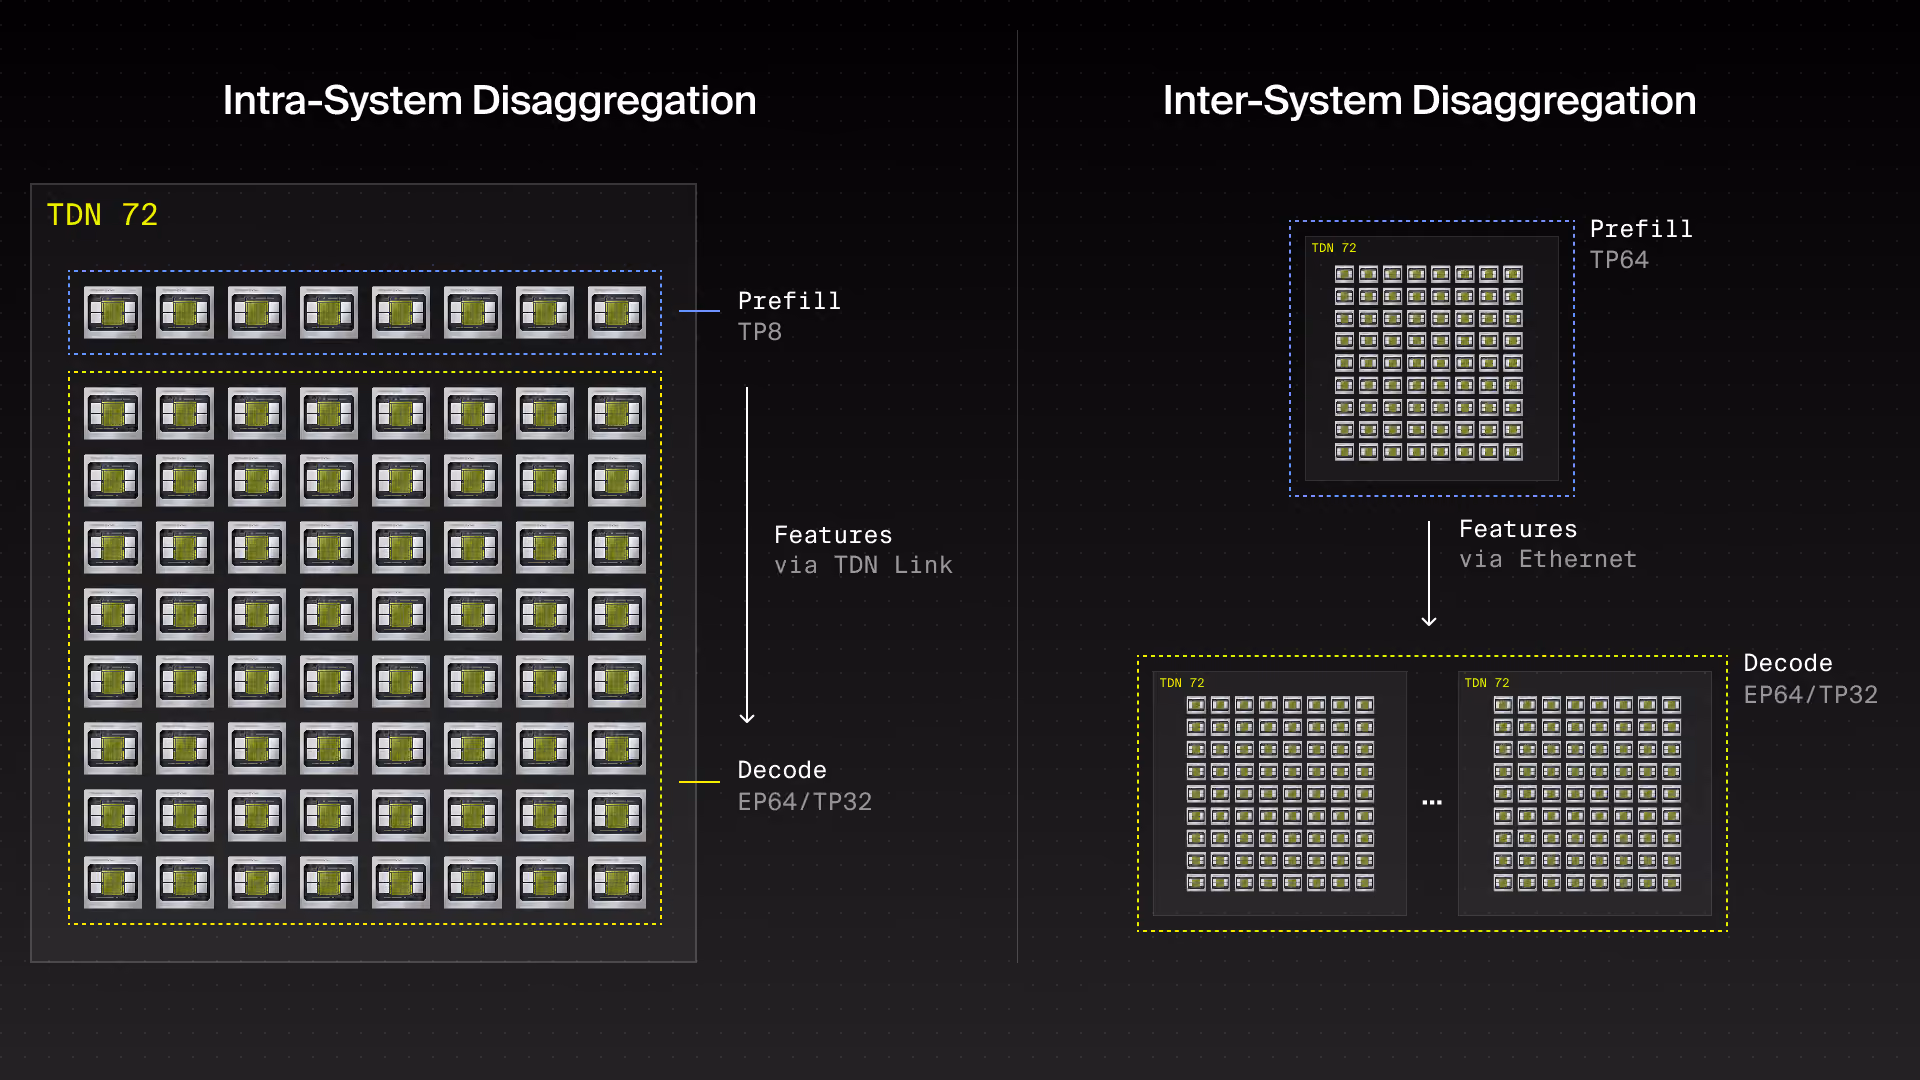Click the "Prefill" label above TP64
Screen dimensions: 1920x1080
(x=1641, y=229)
